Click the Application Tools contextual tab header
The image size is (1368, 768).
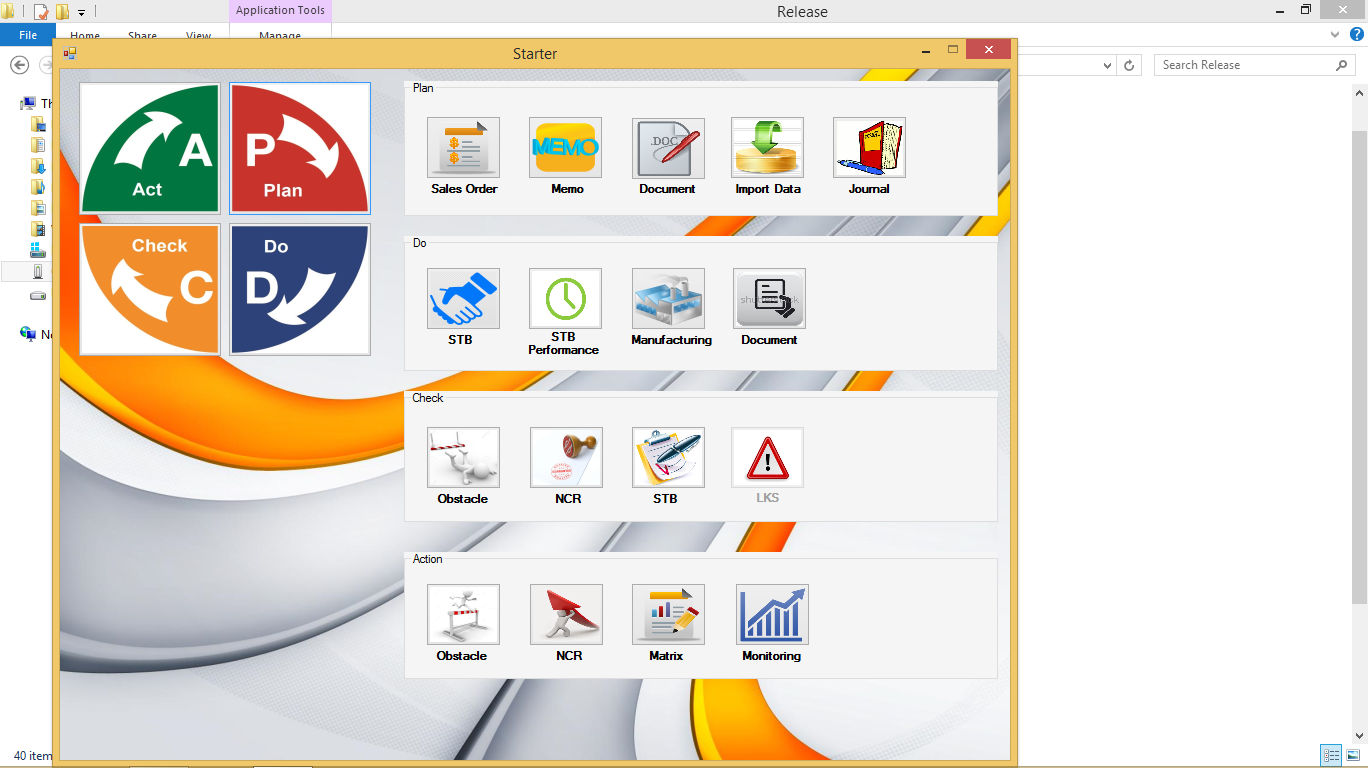(x=280, y=11)
